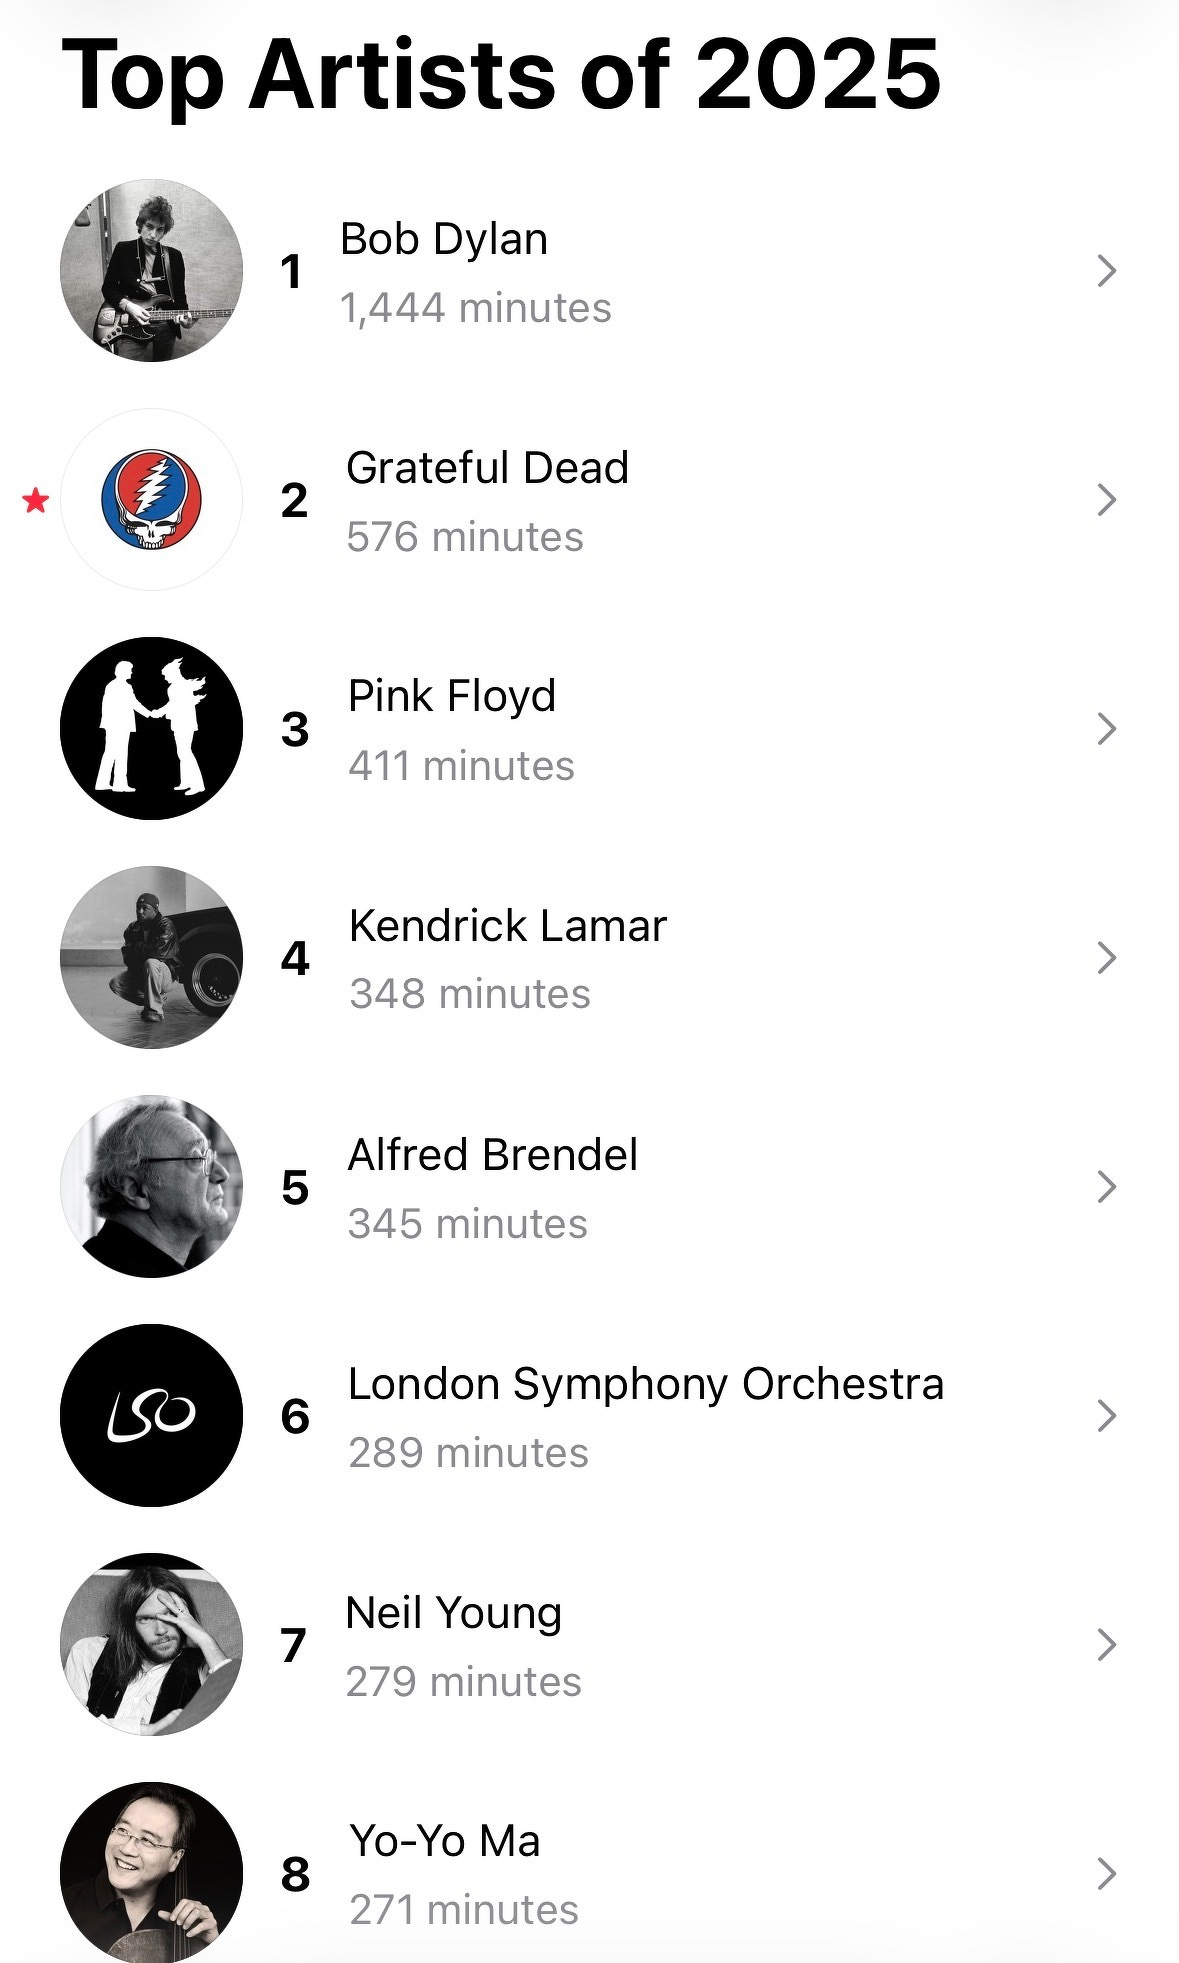Click the chevron for Pink Floyd
1179x1963 pixels.
(x=1106, y=728)
